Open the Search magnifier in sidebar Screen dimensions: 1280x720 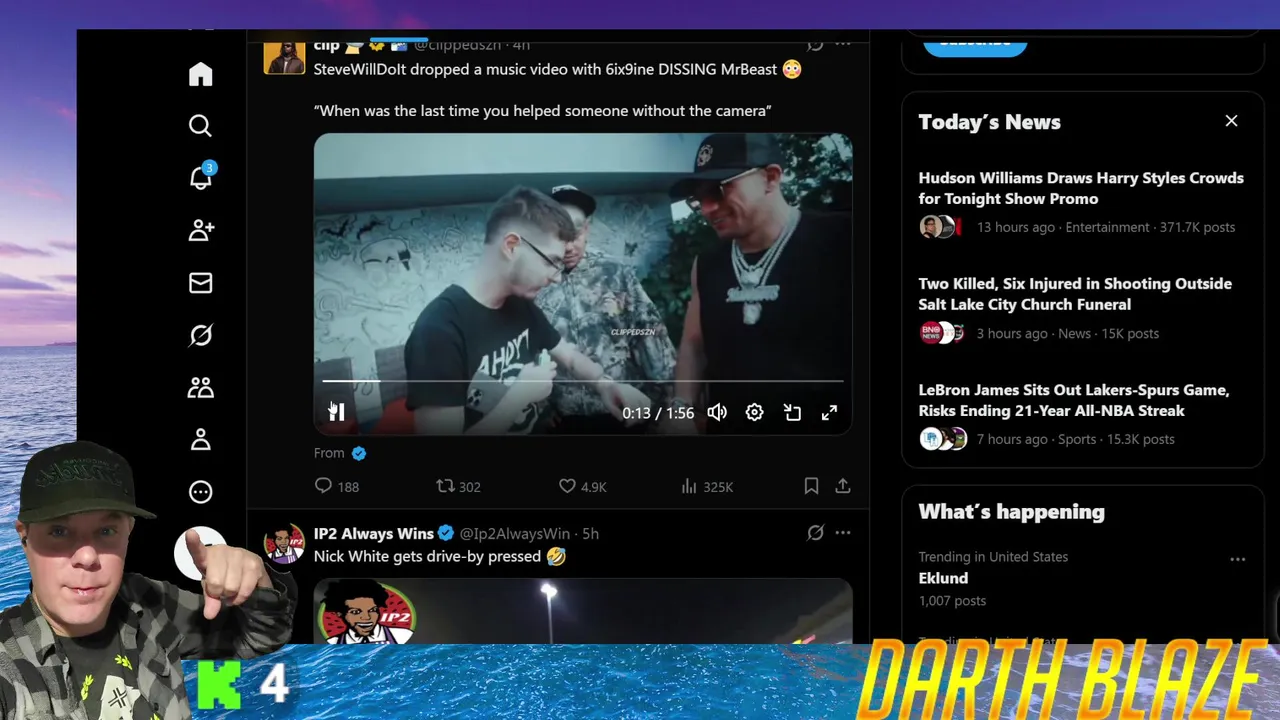(x=200, y=126)
